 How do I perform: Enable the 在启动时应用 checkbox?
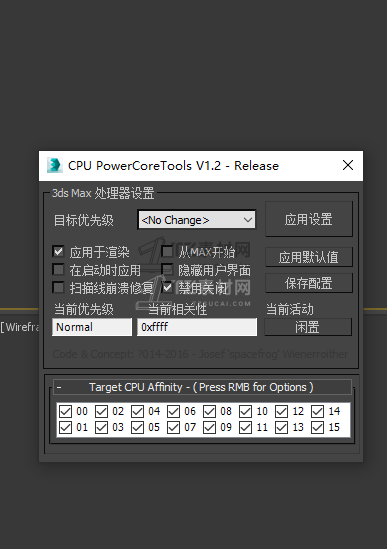coord(58,270)
